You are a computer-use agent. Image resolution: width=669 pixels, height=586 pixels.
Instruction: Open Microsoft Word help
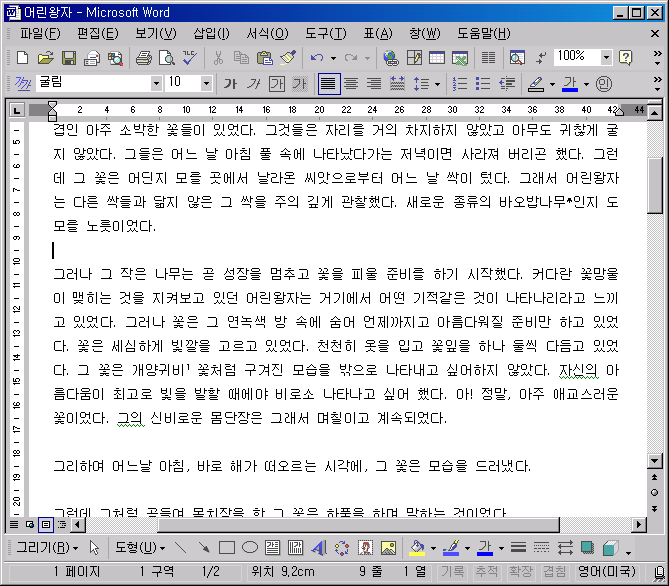[625, 58]
